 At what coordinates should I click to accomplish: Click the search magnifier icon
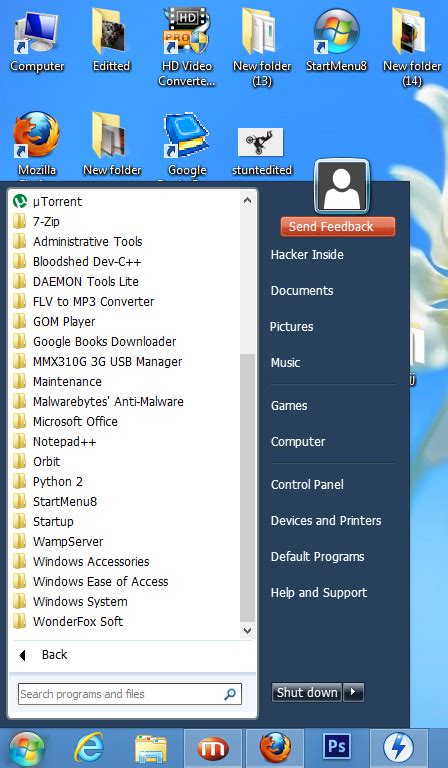coord(230,694)
